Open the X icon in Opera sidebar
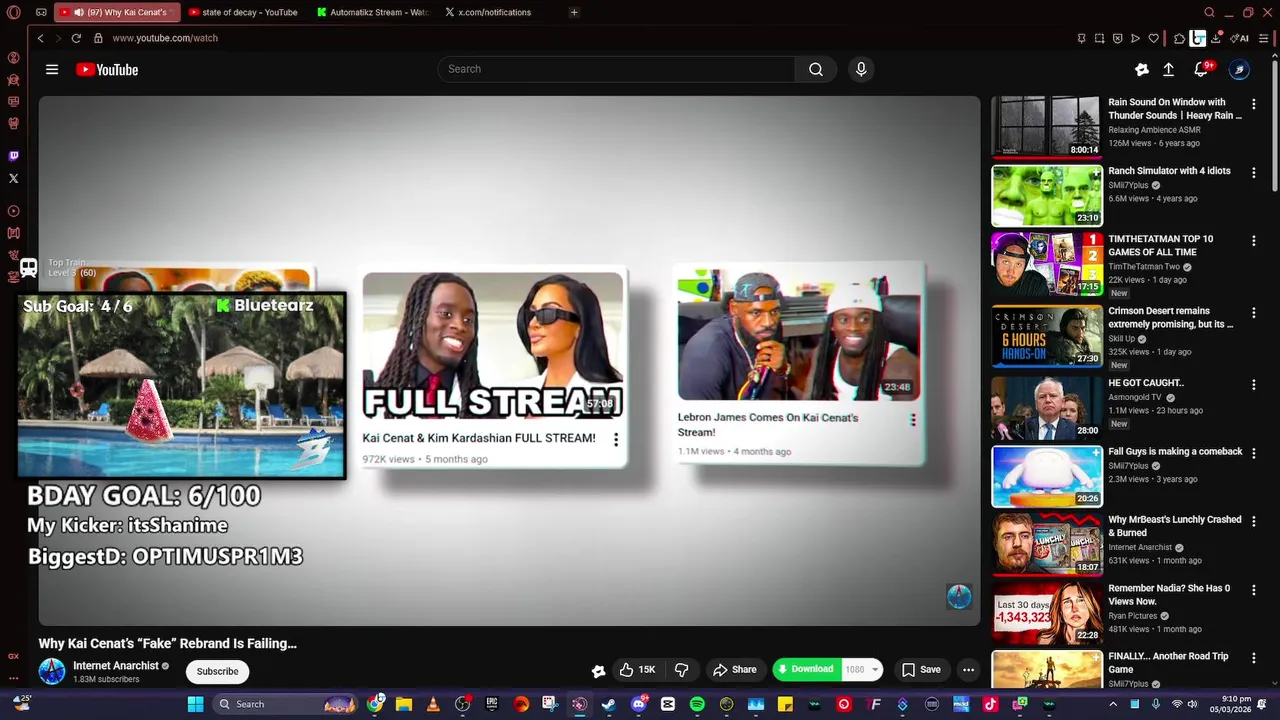This screenshot has height=720, width=1280. pyautogui.click(x=13, y=178)
